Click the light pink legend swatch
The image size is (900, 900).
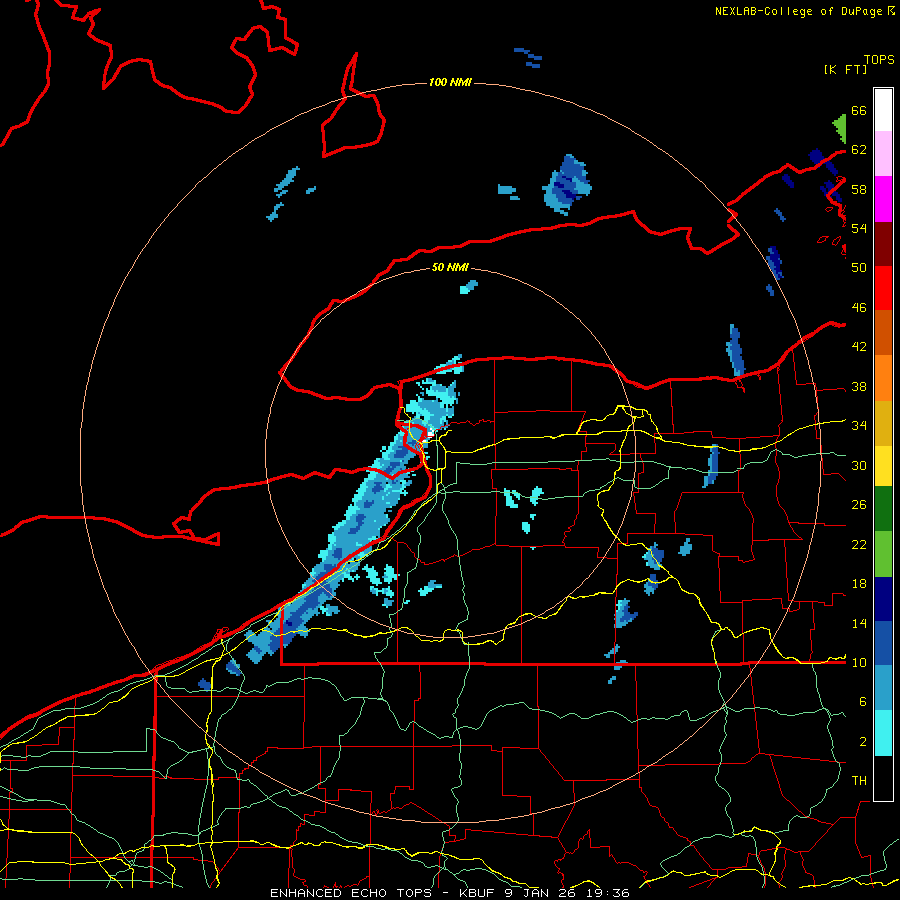click(883, 153)
